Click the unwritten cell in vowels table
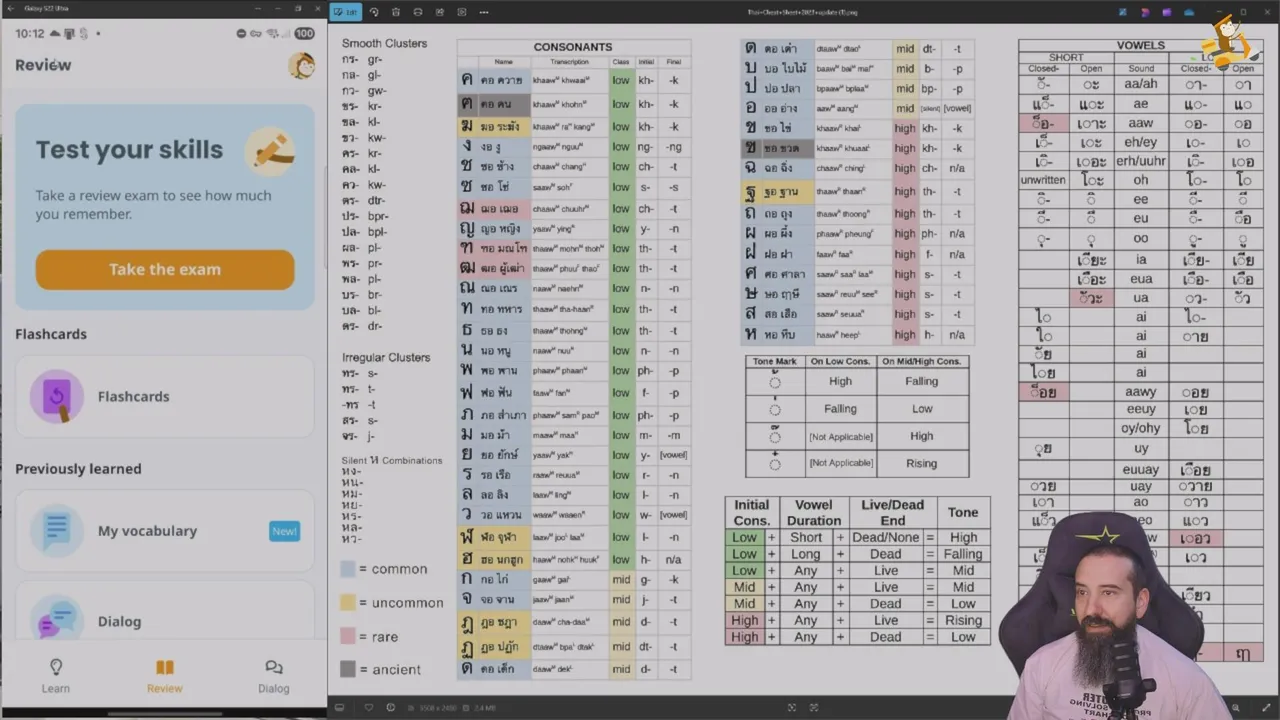The height and width of the screenshot is (720, 1280). (x=1043, y=180)
